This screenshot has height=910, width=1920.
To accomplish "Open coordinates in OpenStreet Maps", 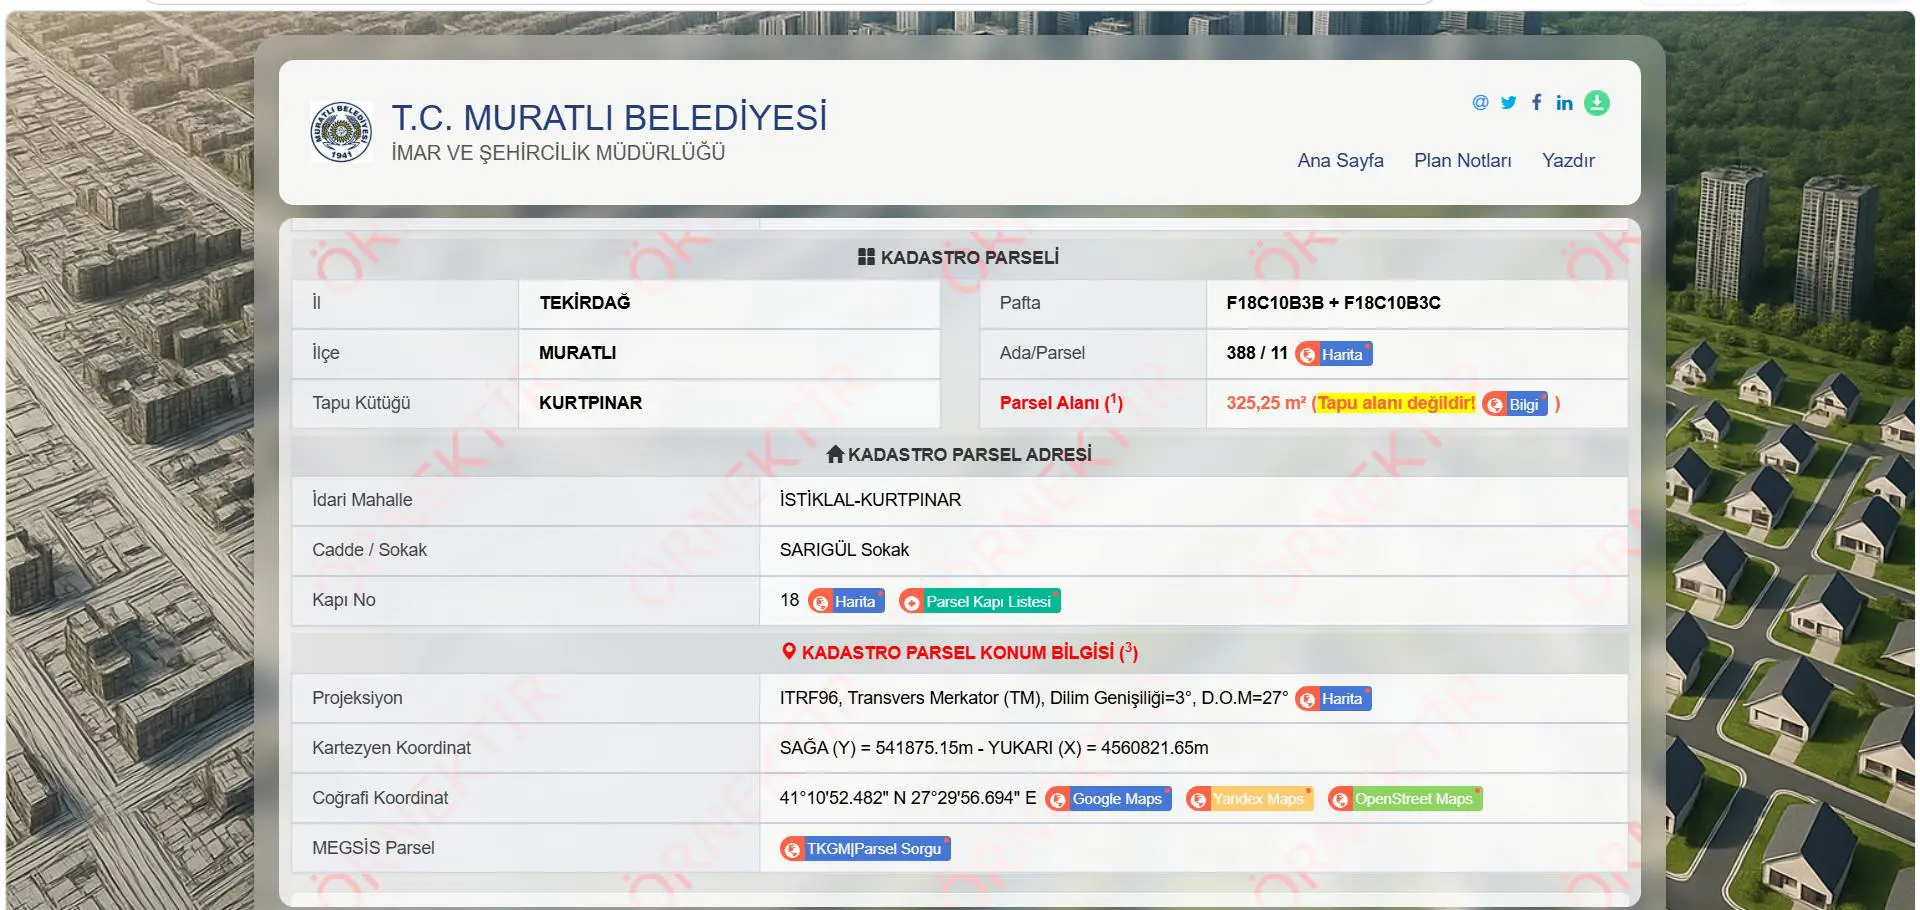I will 1405,799.
